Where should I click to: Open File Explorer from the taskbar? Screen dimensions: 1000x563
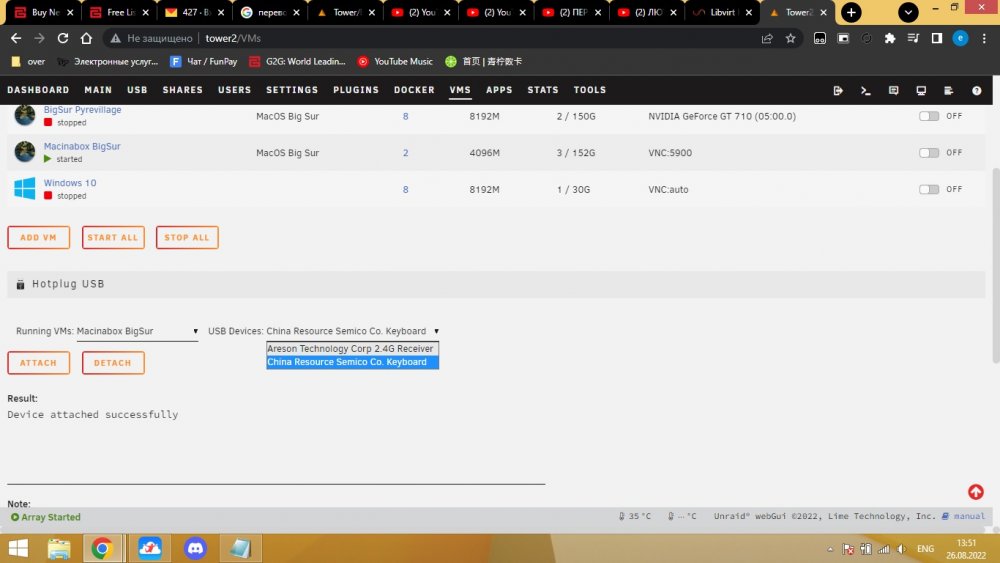coord(59,548)
